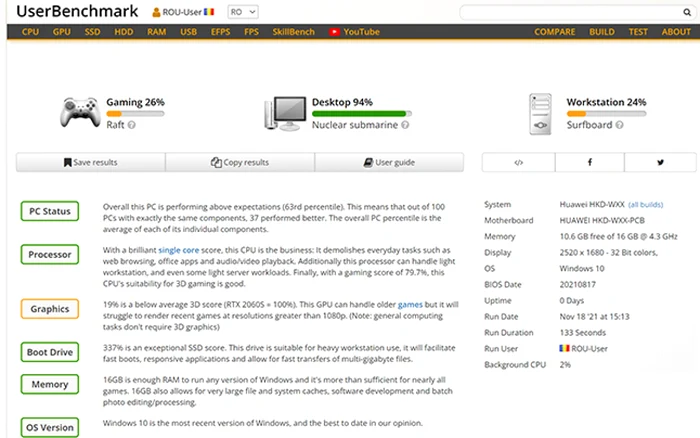Open the single core link
Image resolution: width=700 pixels, height=438 pixels.
tap(179, 250)
